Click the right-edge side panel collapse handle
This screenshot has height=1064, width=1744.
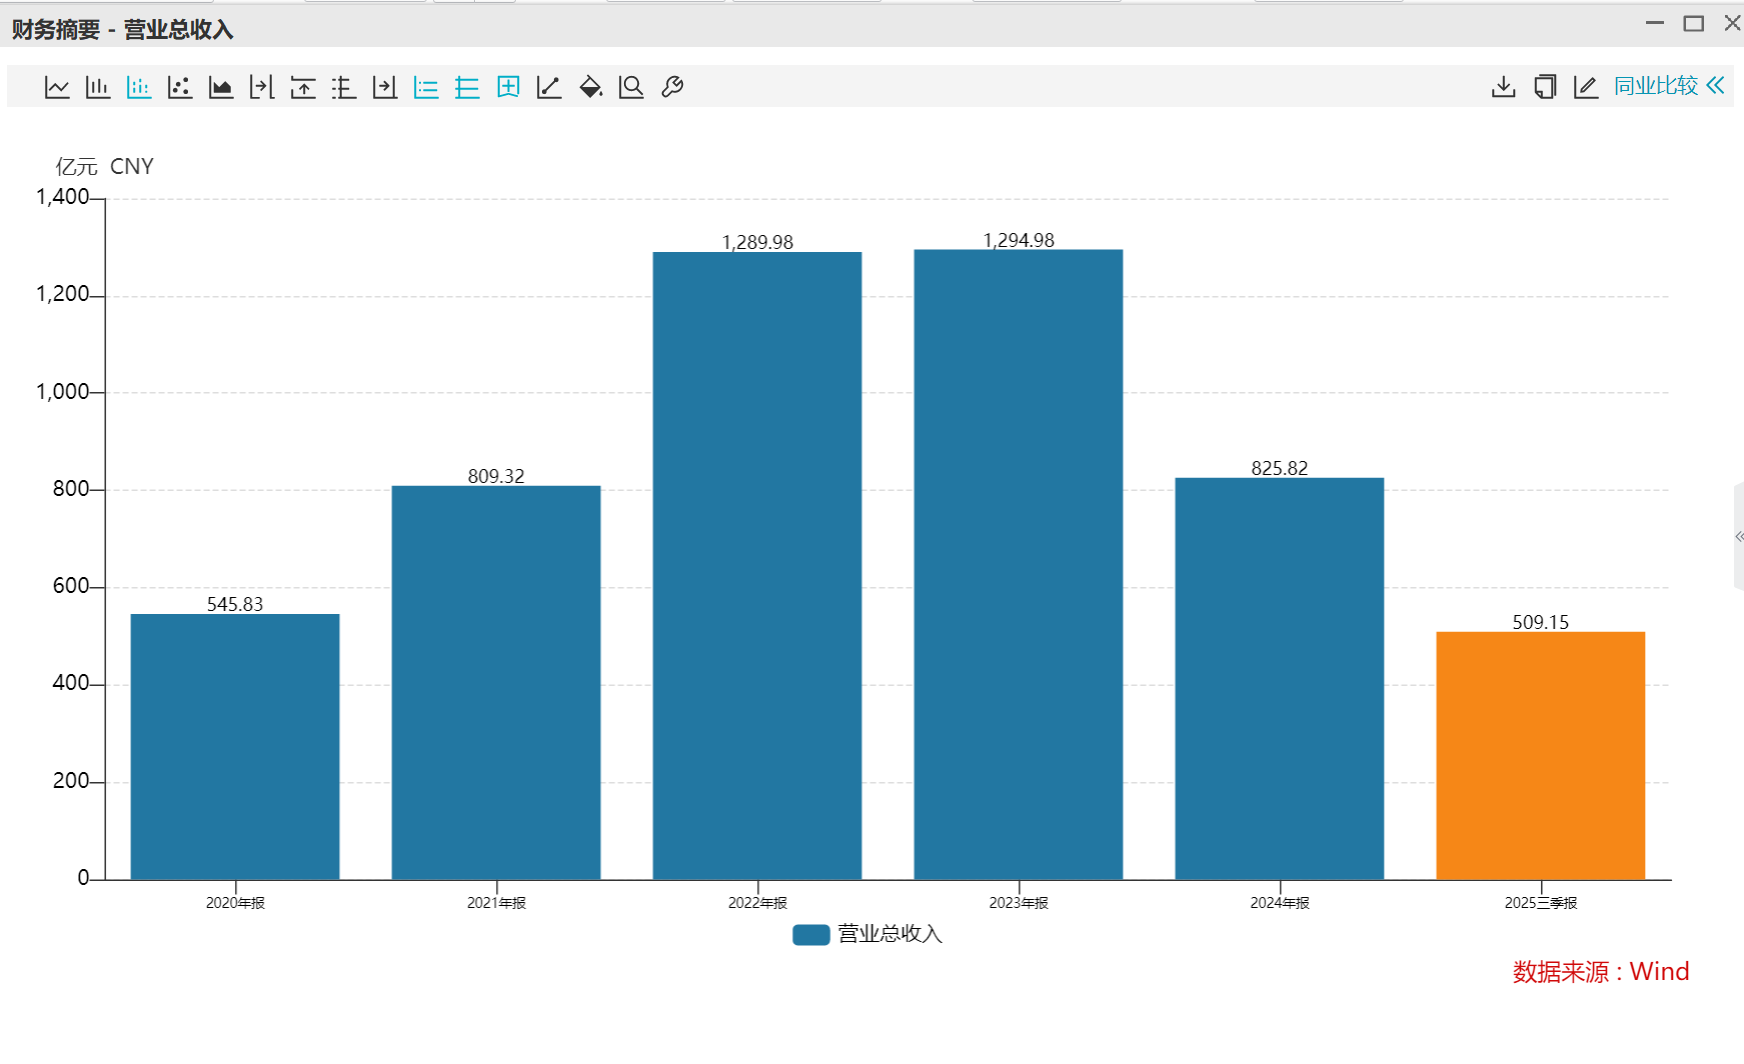coord(1739,537)
